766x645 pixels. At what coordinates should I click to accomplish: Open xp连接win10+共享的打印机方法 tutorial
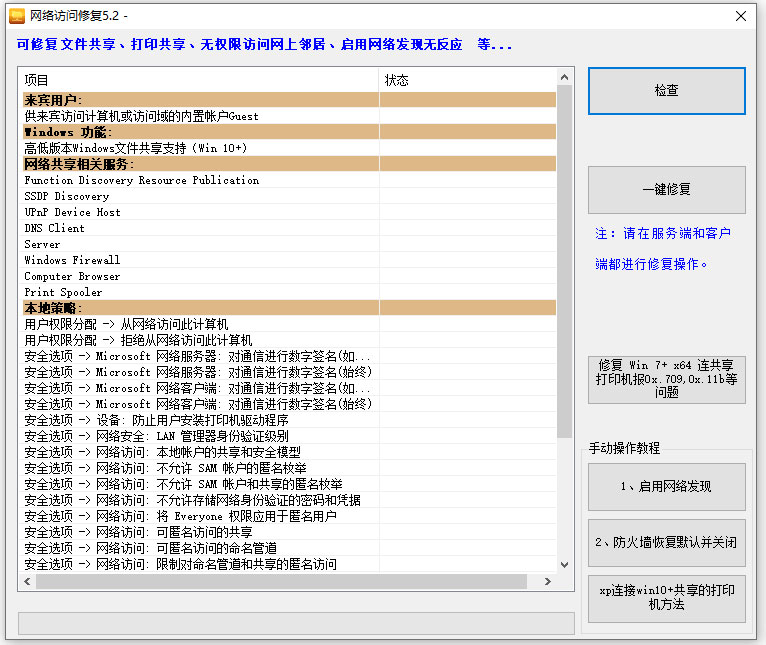[x=666, y=598]
